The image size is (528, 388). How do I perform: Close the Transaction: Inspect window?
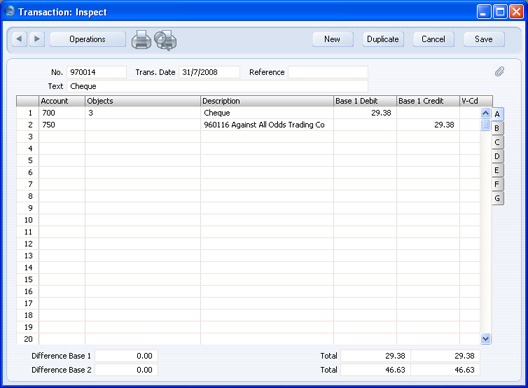pyautogui.click(x=516, y=12)
